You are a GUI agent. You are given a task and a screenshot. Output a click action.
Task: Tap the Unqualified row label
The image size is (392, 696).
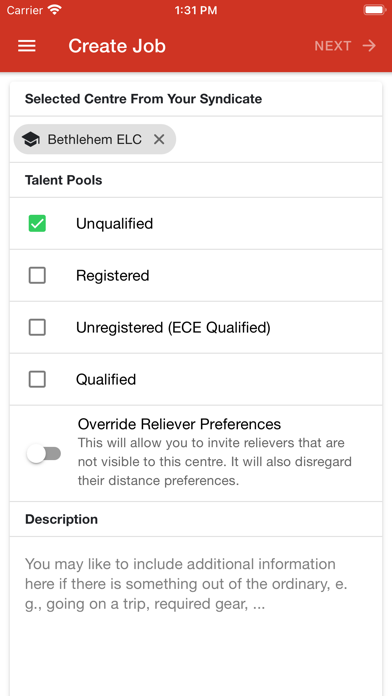pos(115,224)
